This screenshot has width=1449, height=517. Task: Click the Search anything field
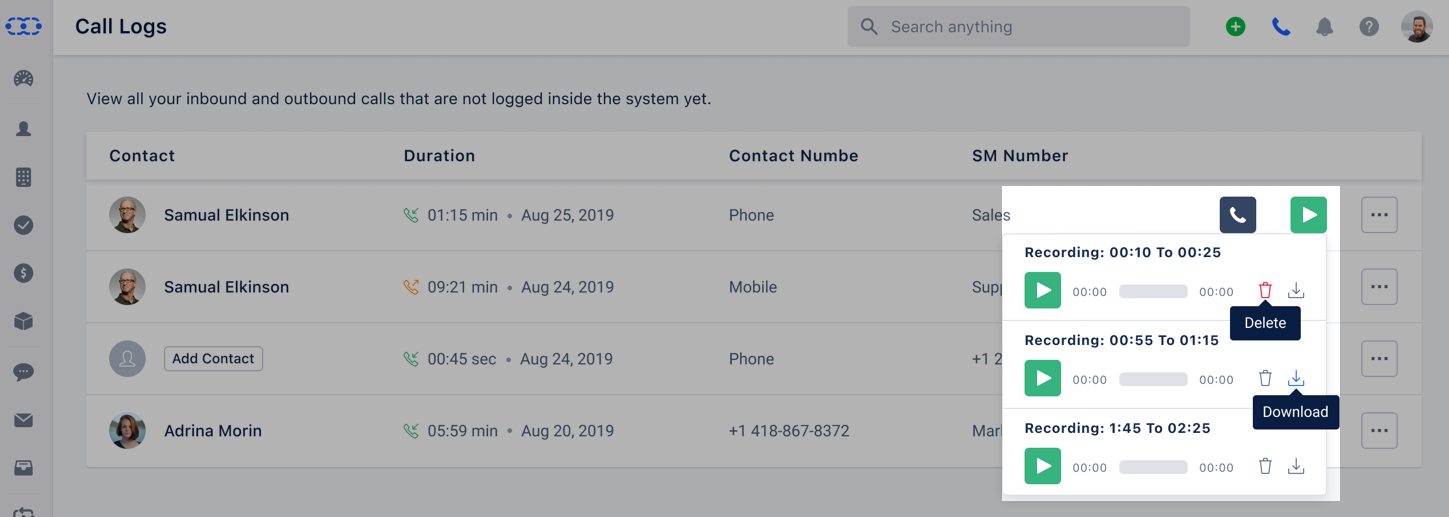[1018, 27]
